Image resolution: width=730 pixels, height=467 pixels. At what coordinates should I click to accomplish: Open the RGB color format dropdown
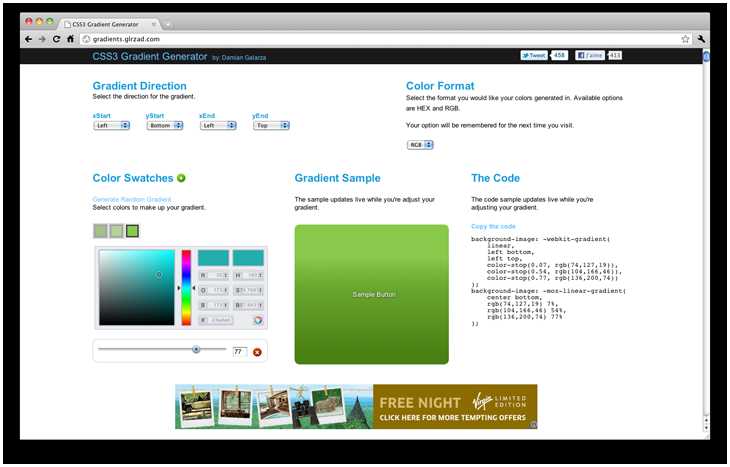[x=420, y=145]
